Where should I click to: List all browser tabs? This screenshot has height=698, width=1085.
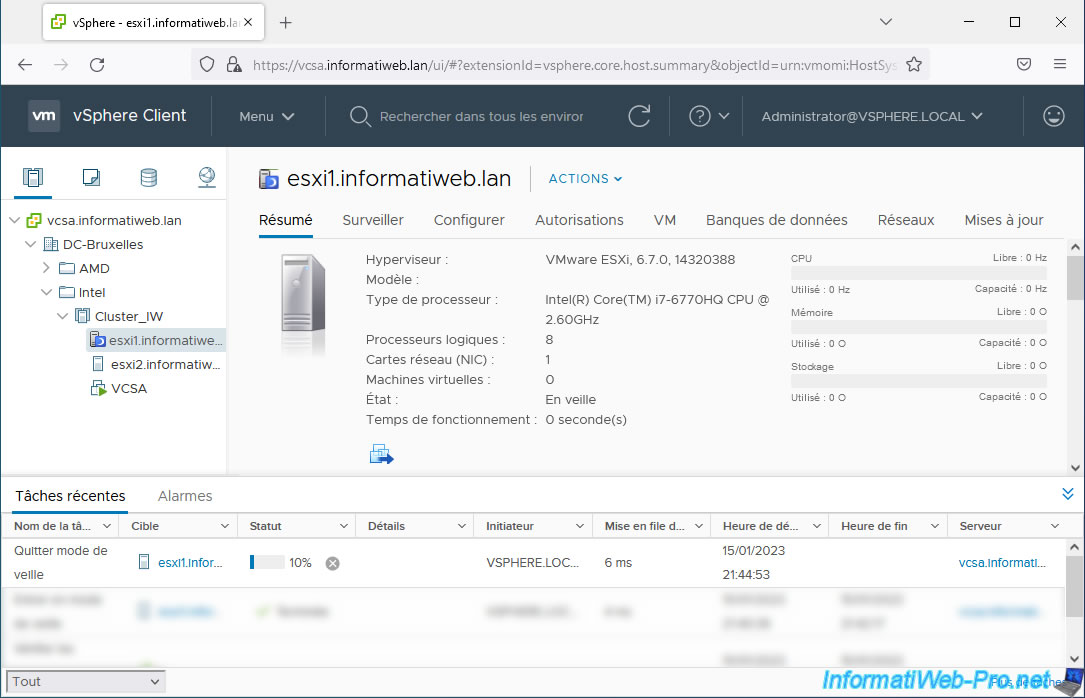pos(886,22)
